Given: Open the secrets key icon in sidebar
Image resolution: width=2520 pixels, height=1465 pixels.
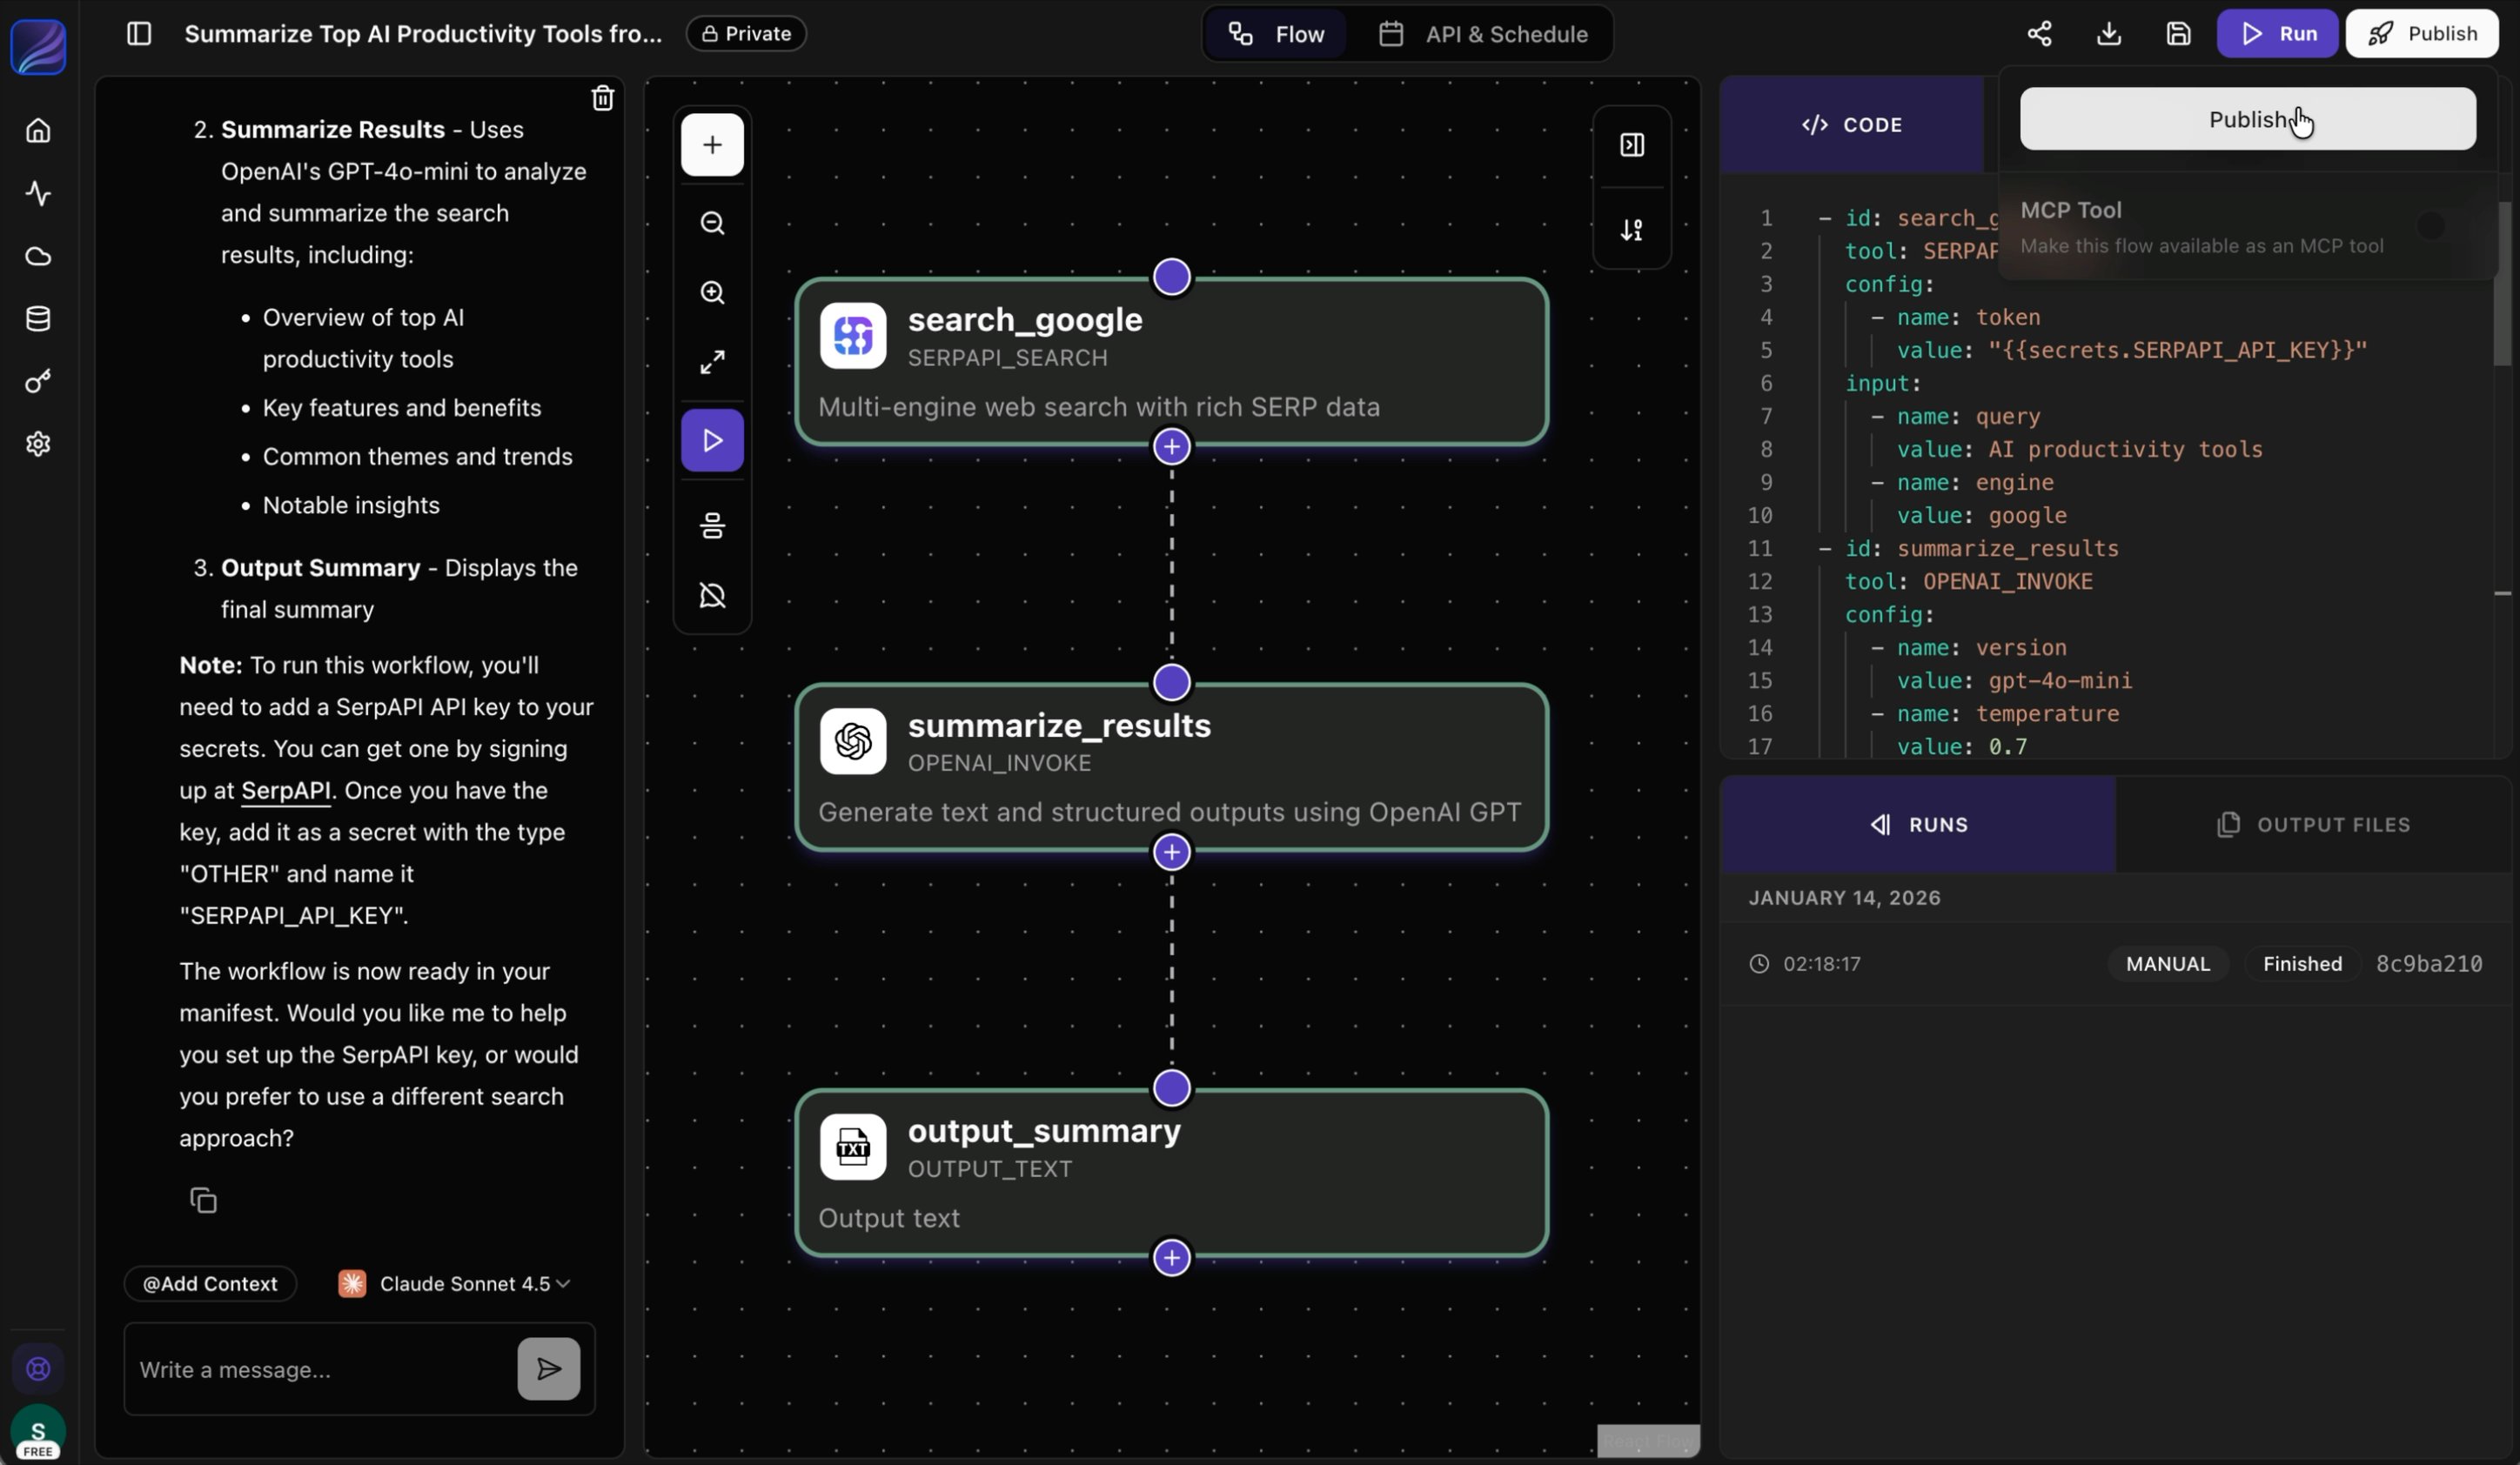Looking at the screenshot, I should pyautogui.click(x=38, y=381).
